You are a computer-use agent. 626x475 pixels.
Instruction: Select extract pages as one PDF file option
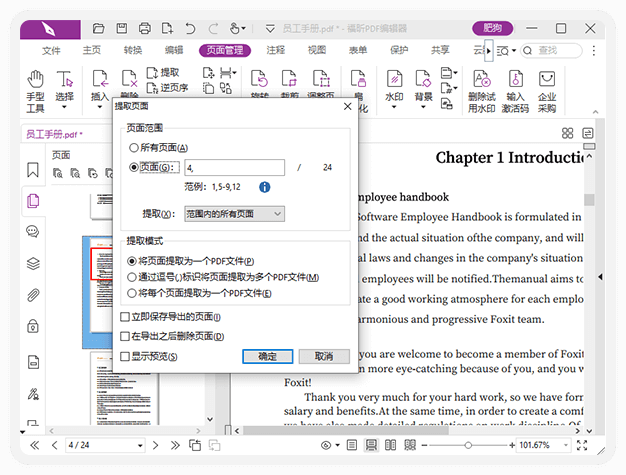click(x=131, y=261)
